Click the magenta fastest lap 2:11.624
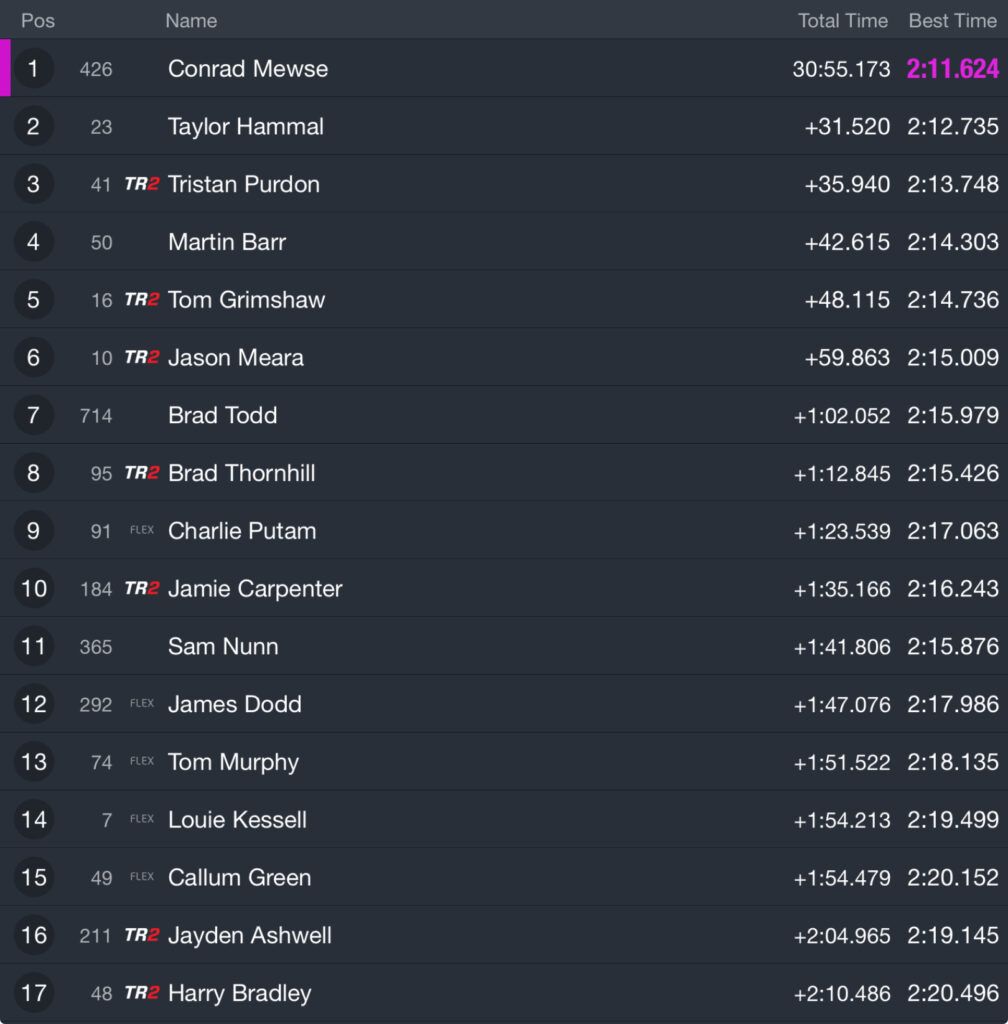This screenshot has width=1008, height=1024. 953,69
